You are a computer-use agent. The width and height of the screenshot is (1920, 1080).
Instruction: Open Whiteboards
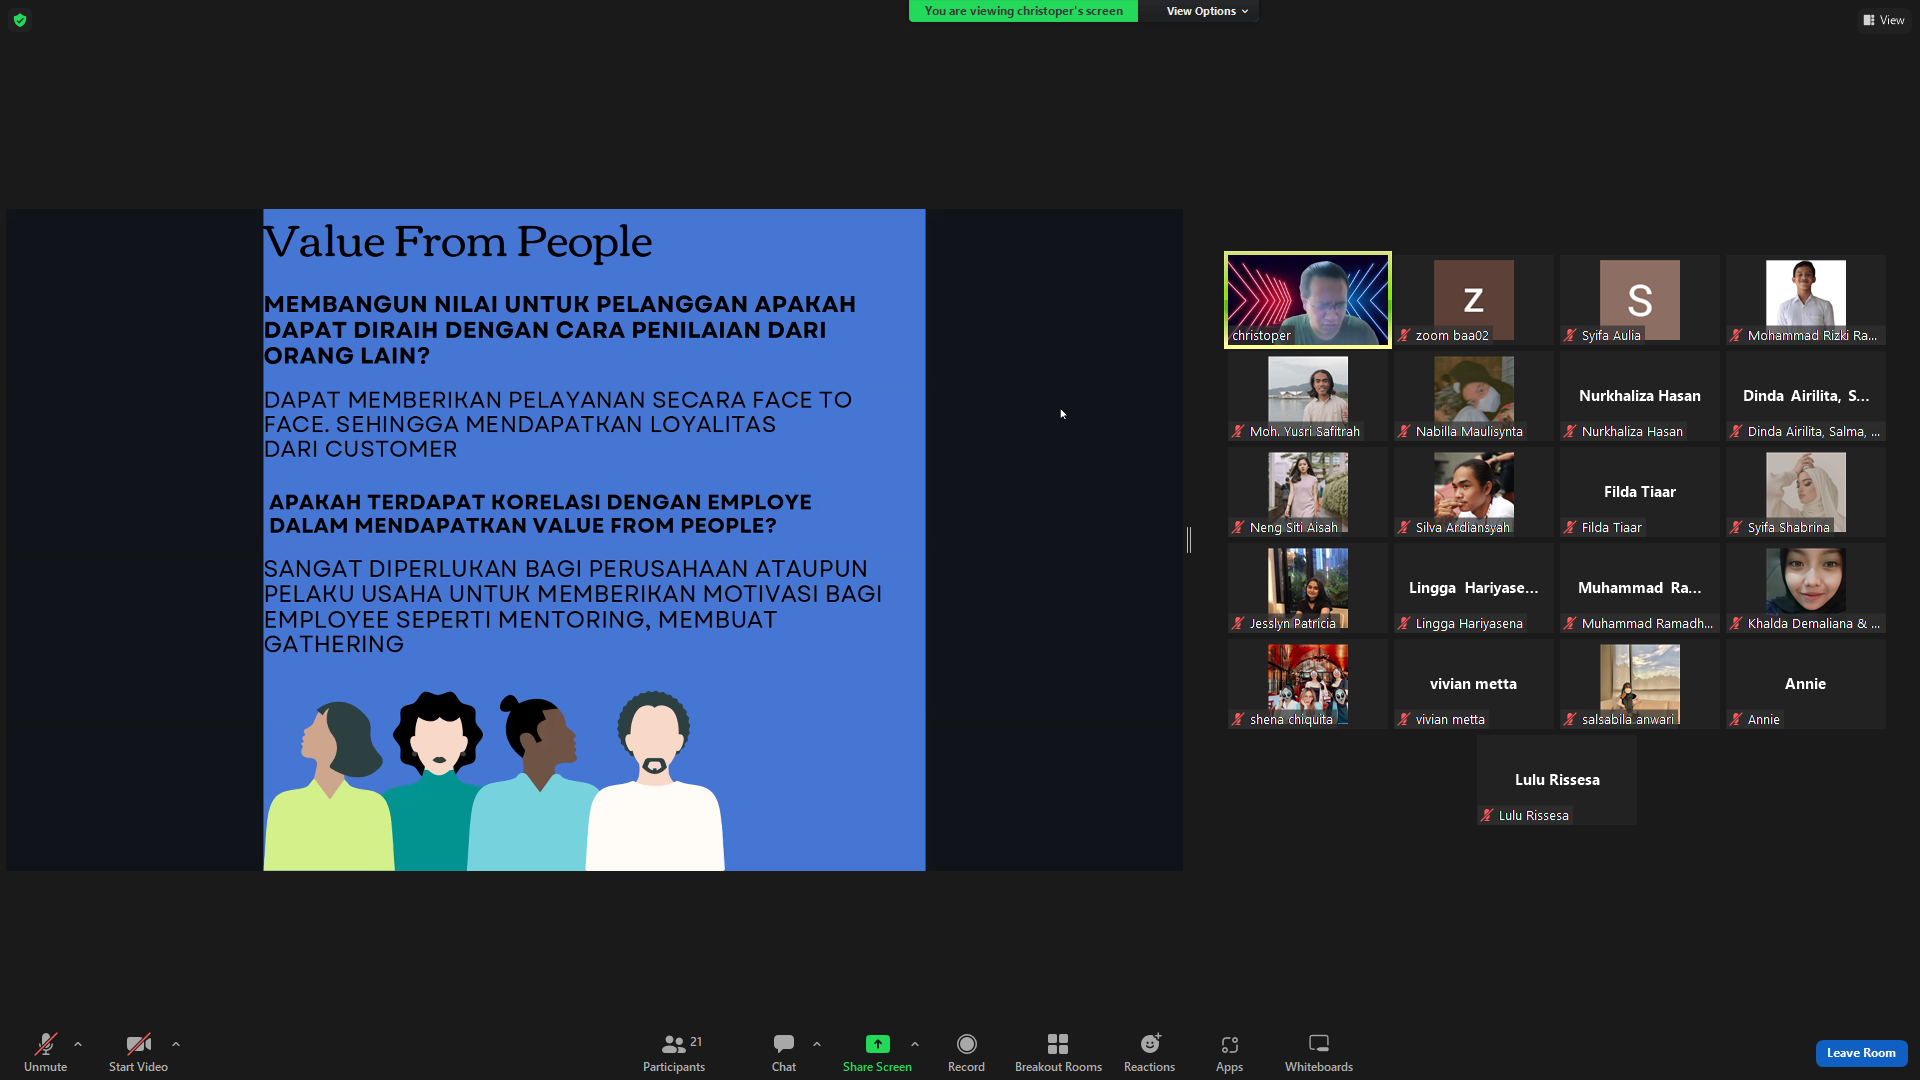(x=1319, y=1052)
